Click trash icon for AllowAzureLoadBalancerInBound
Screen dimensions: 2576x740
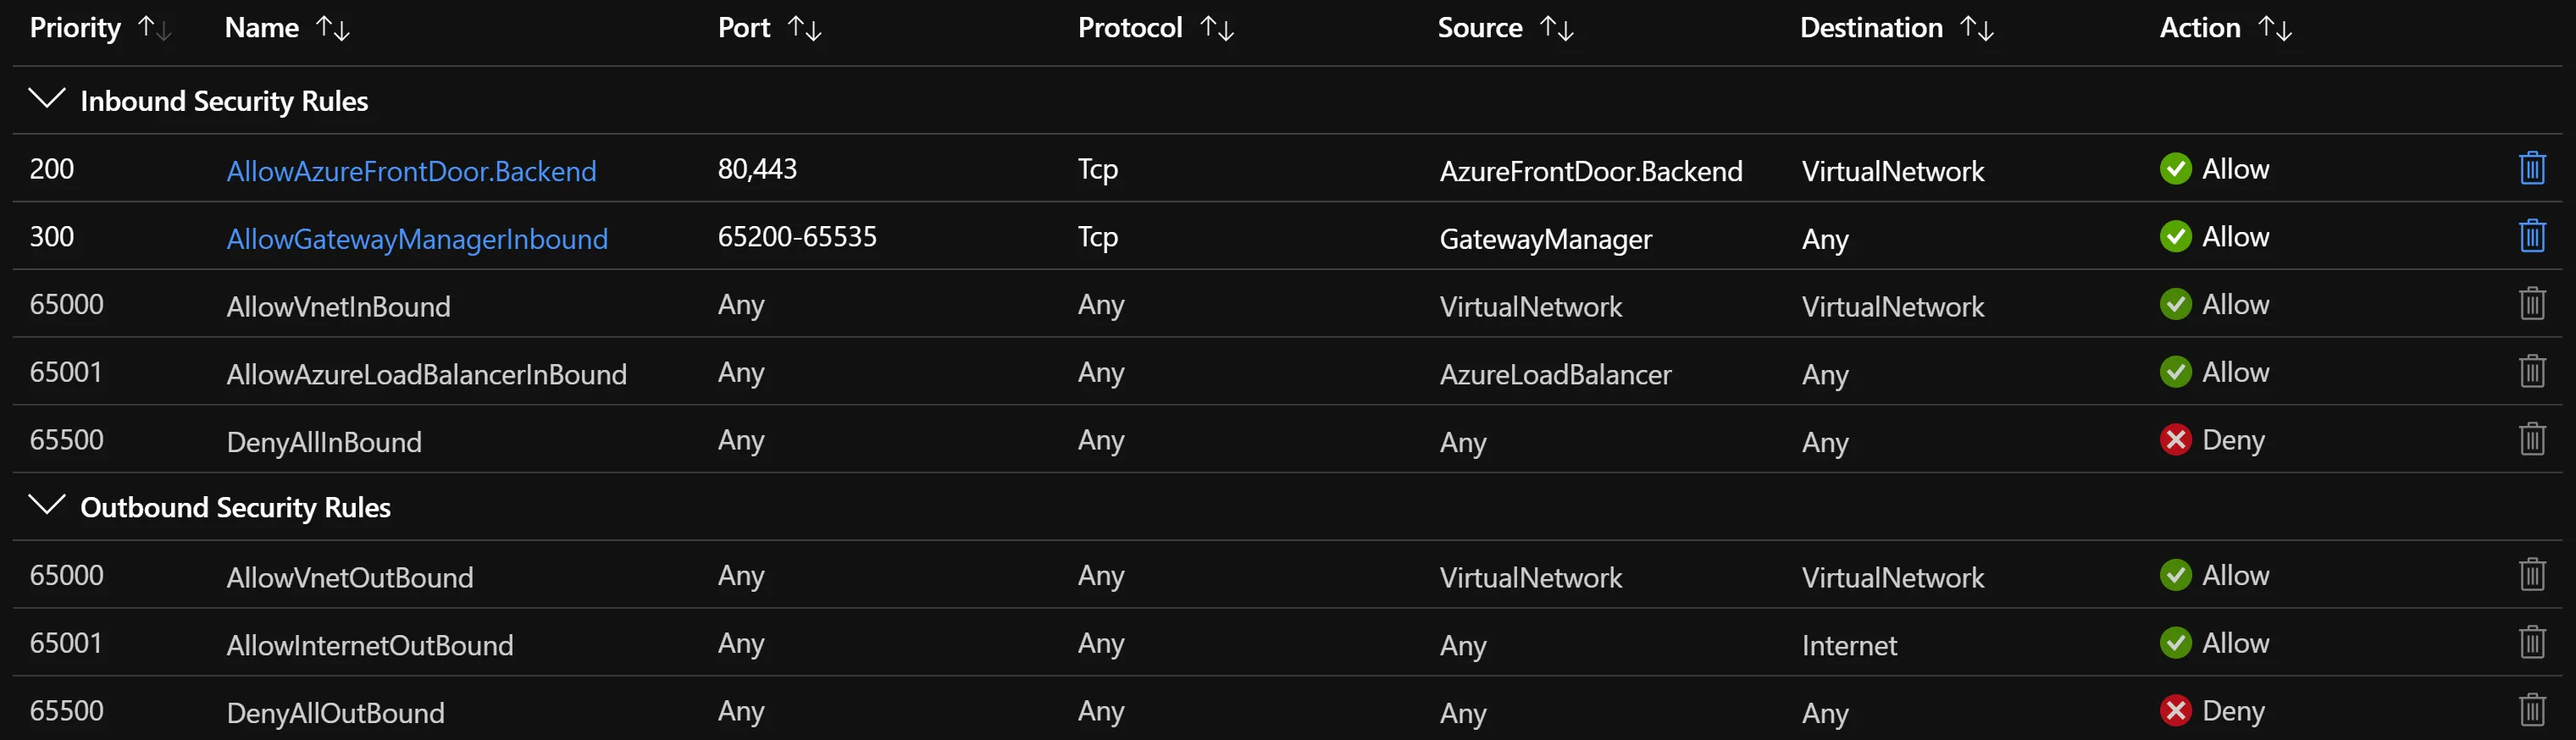[2531, 372]
